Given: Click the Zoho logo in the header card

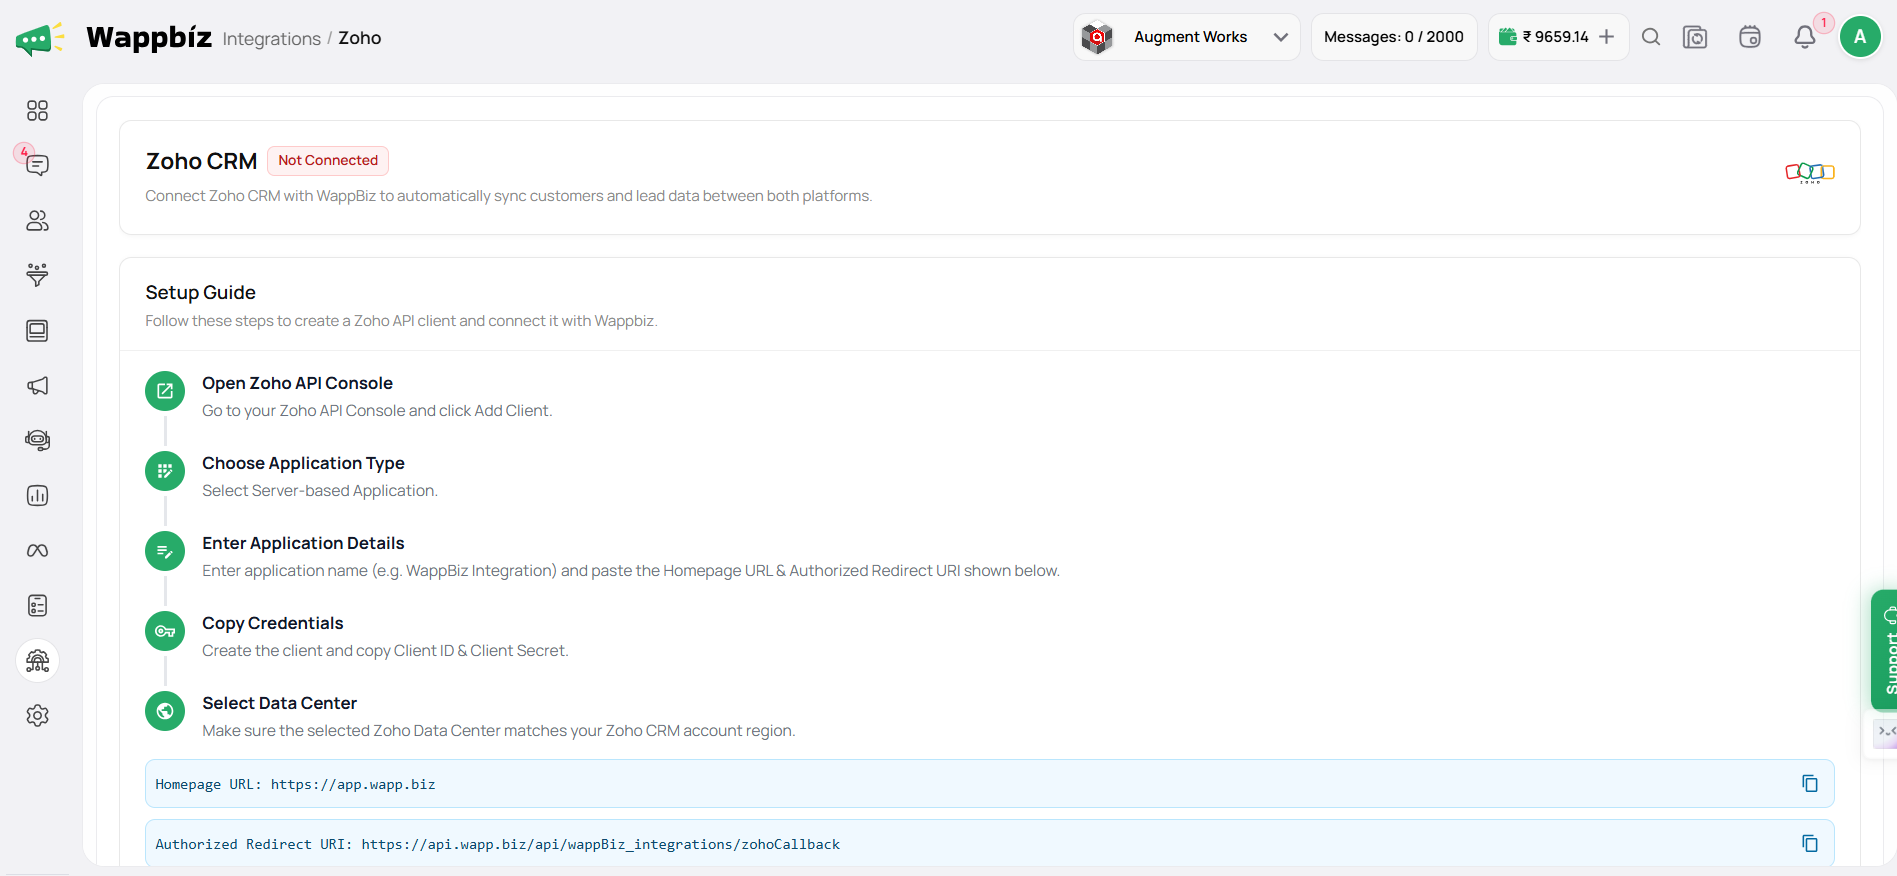Looking at the screenshot, I should click(x=1810, y=173).
